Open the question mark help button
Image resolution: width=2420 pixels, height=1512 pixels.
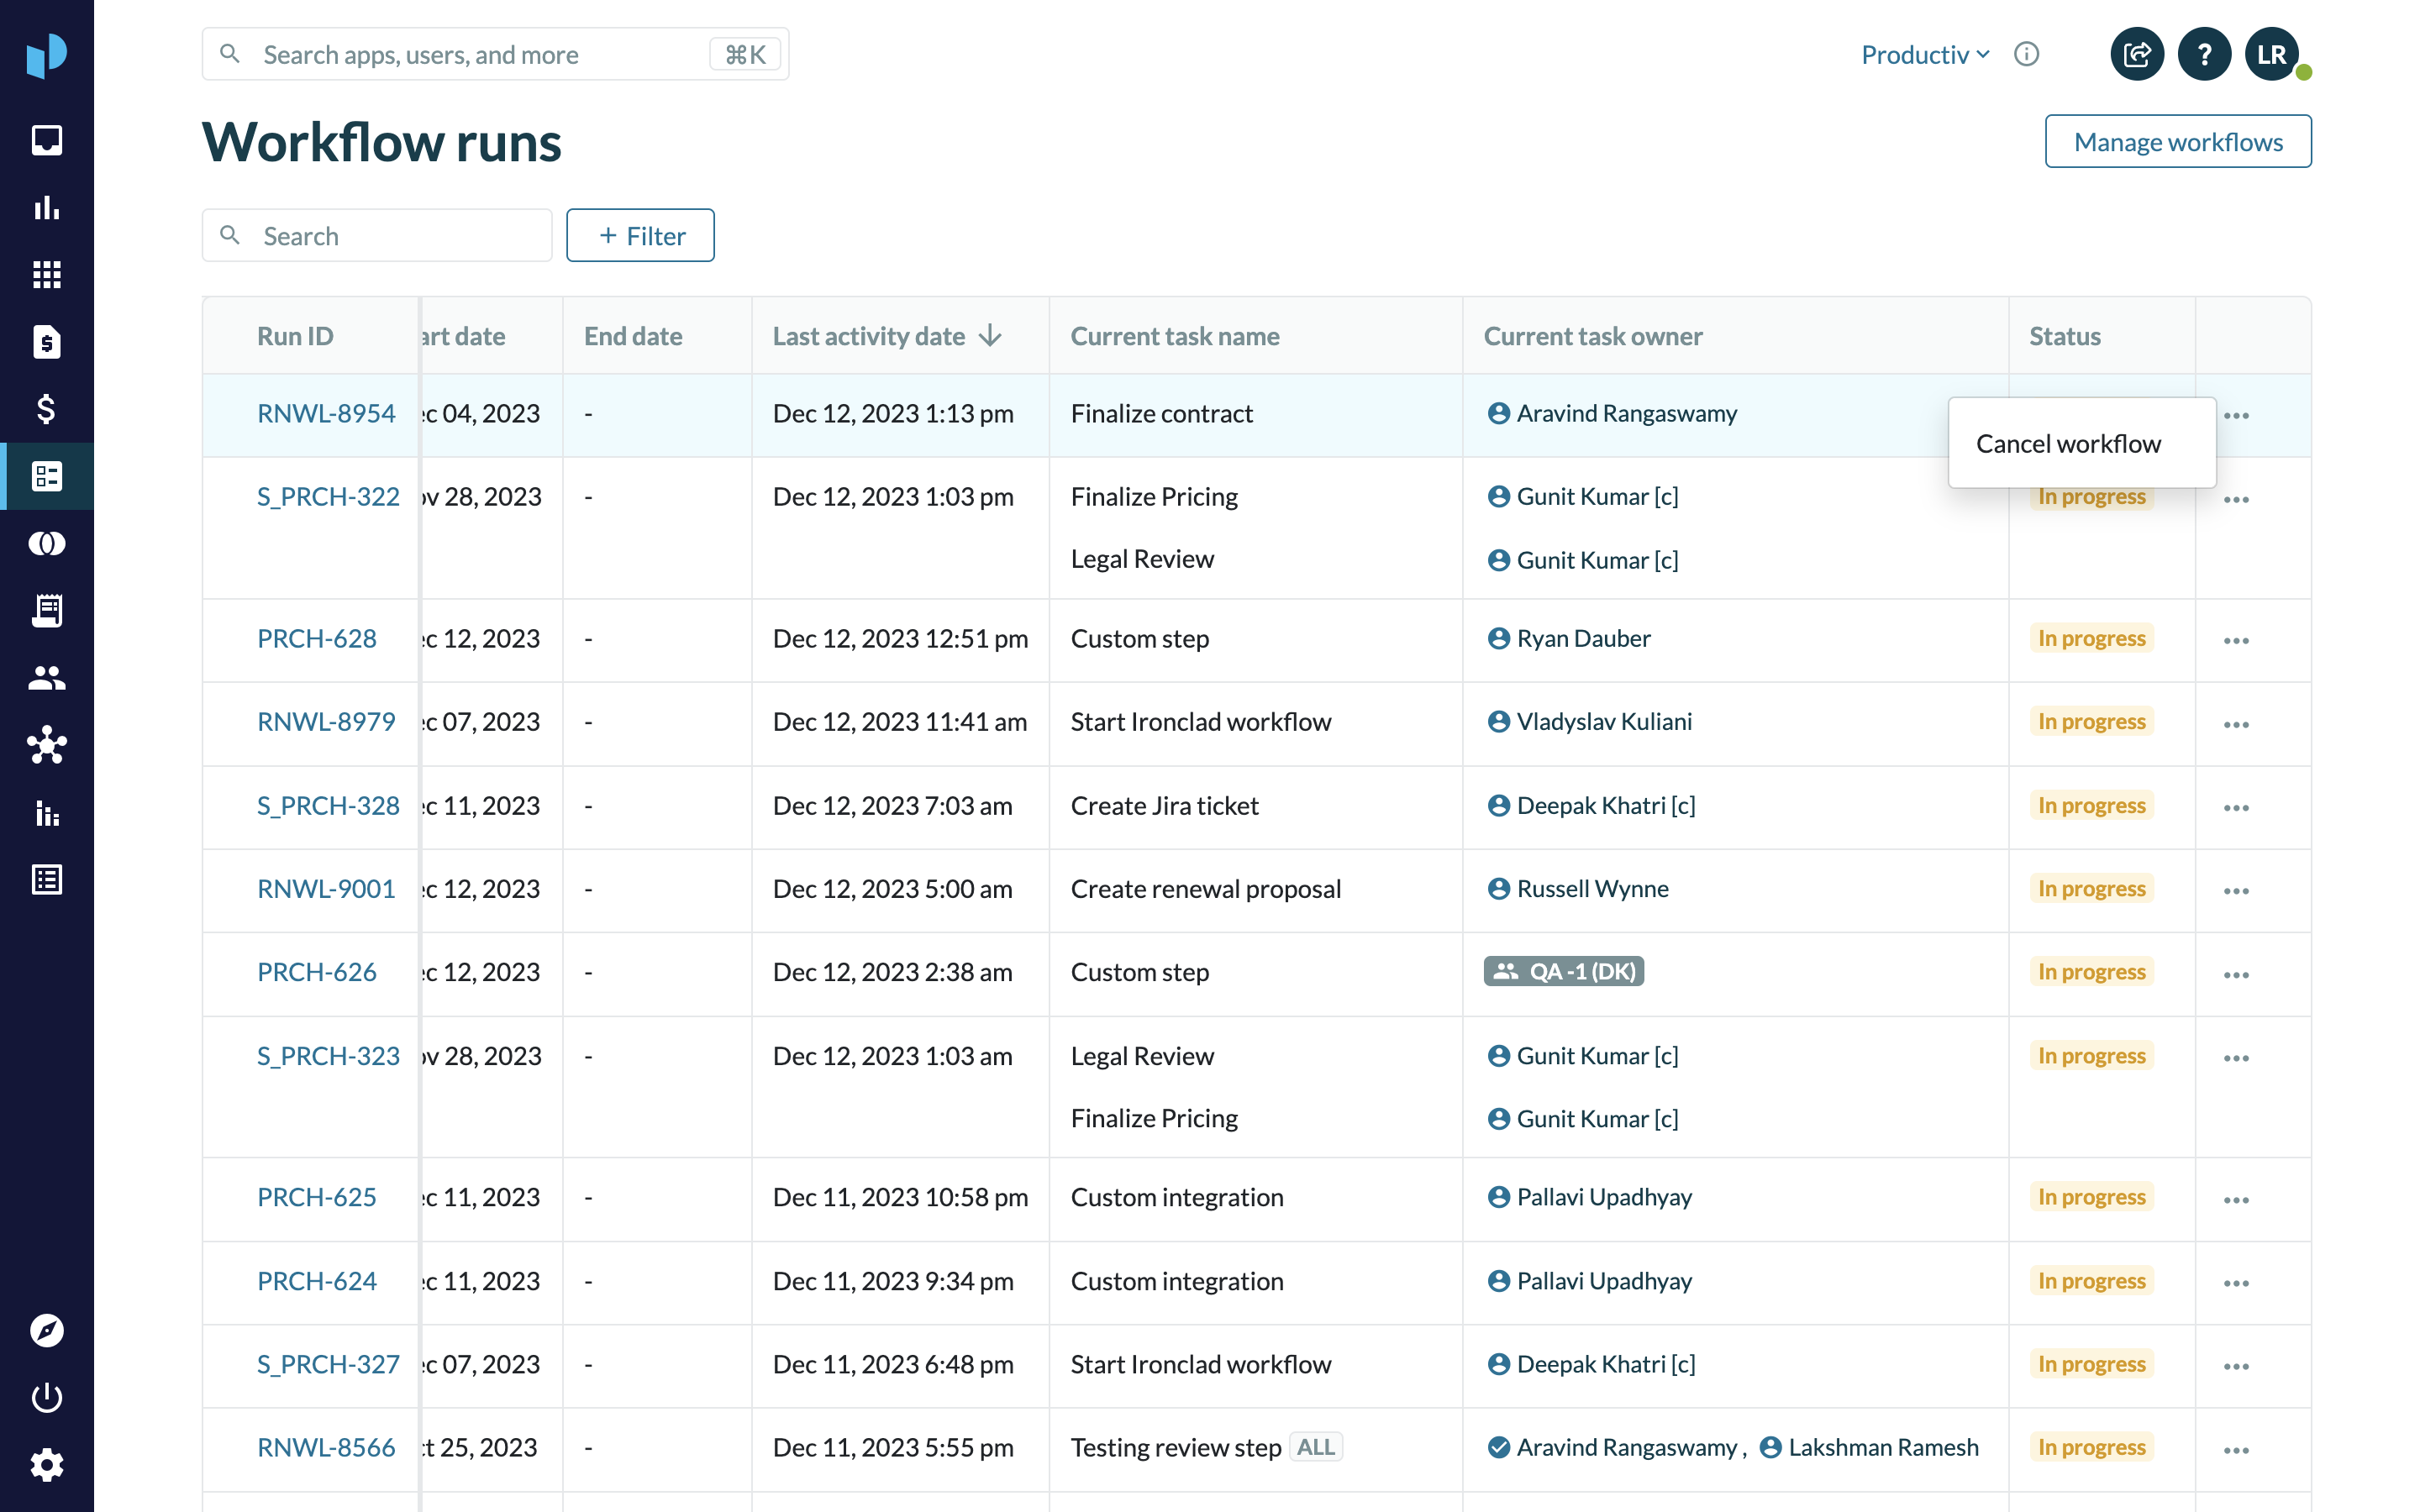2204,54
